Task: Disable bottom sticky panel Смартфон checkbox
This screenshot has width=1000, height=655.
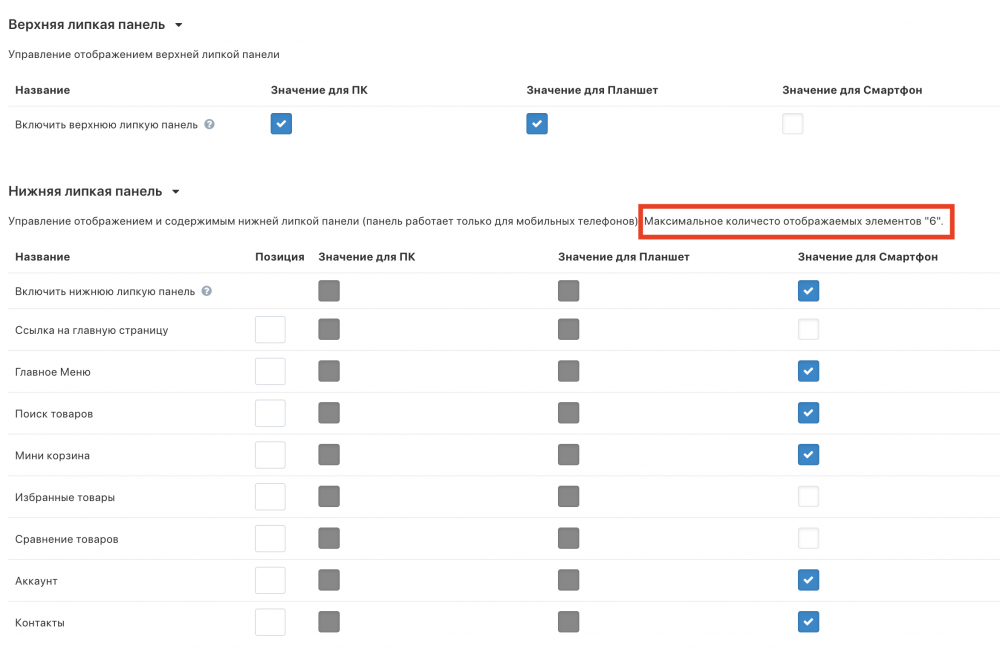Action: coord(809,291)
